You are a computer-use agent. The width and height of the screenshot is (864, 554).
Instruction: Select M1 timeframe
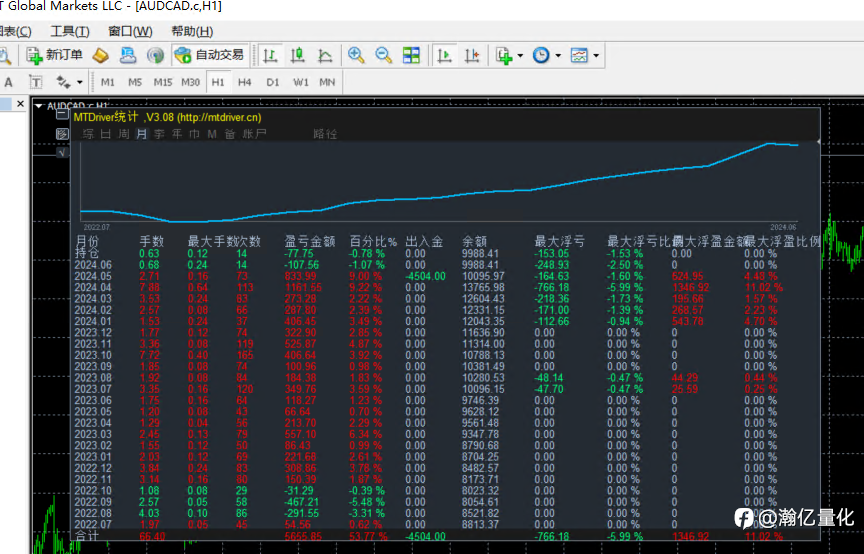tap(107, 82)
